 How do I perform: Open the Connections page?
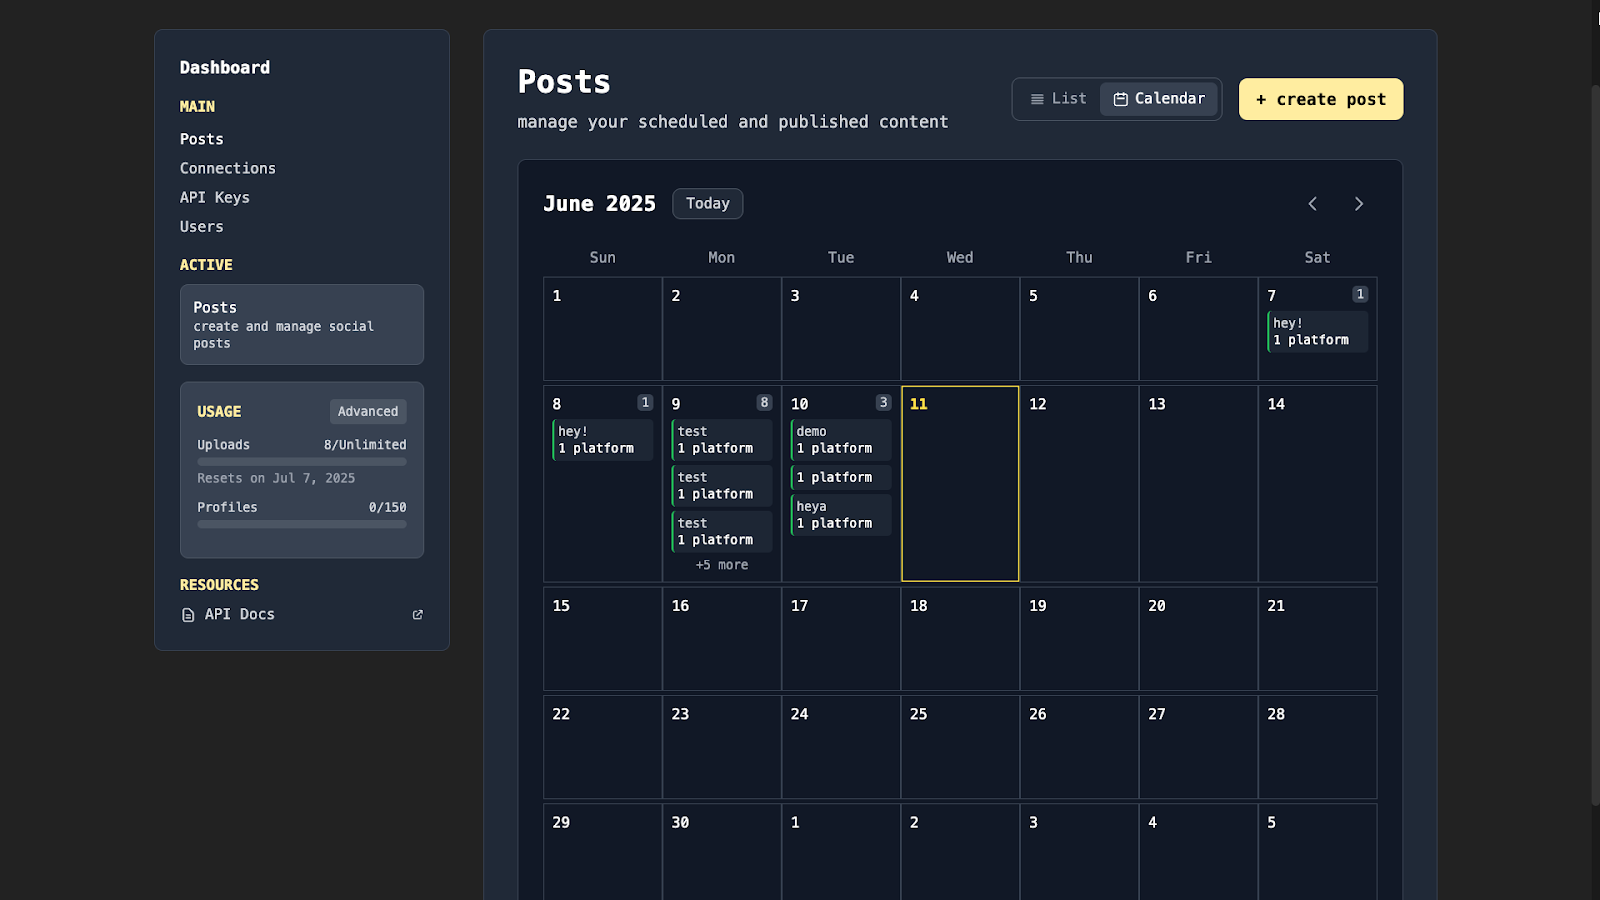click(227, 168)
